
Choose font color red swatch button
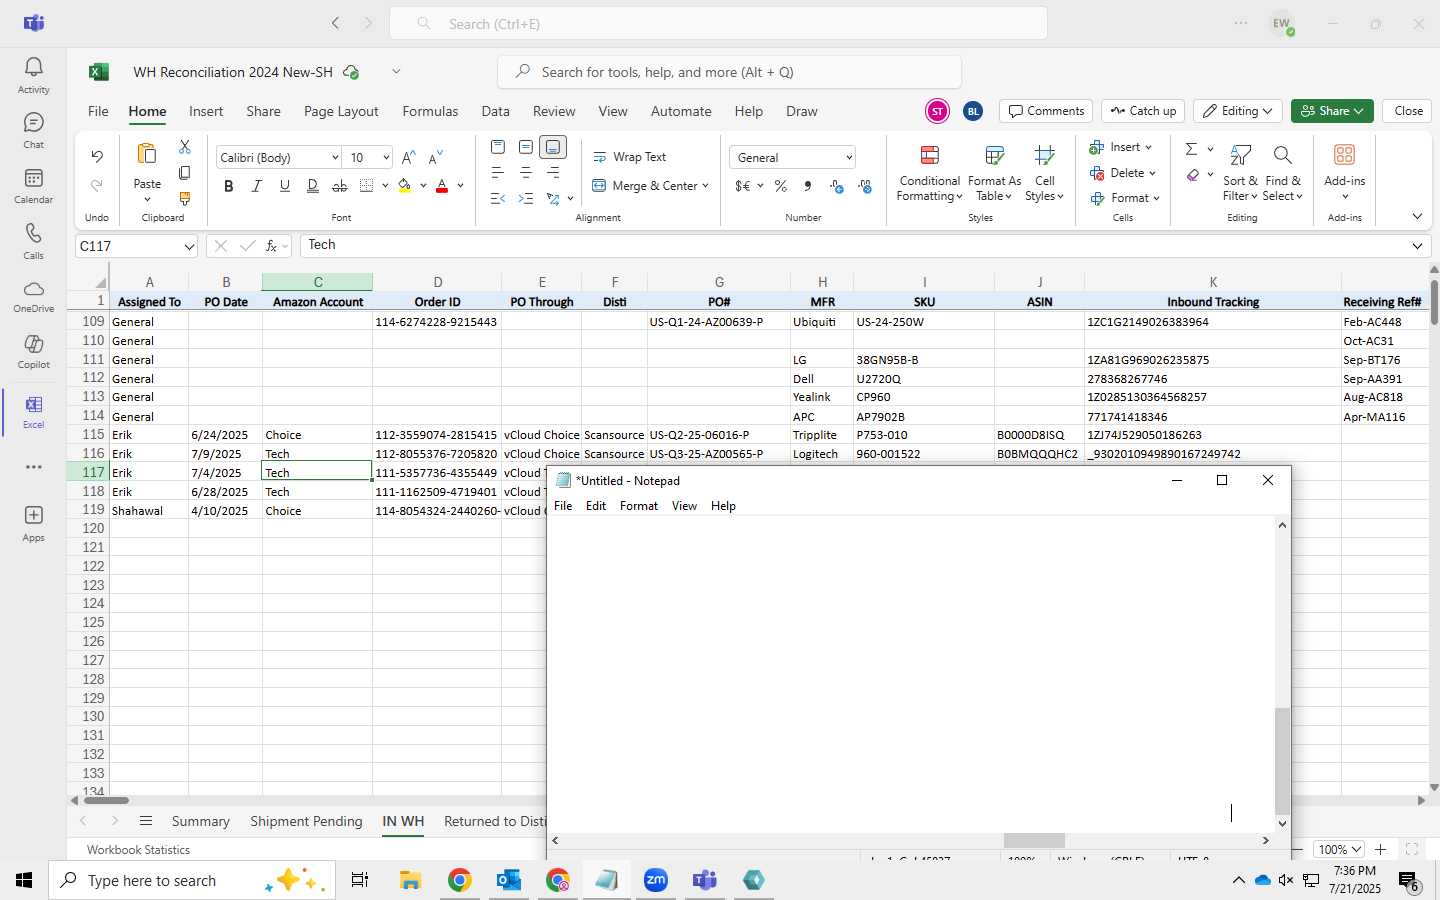442,186
